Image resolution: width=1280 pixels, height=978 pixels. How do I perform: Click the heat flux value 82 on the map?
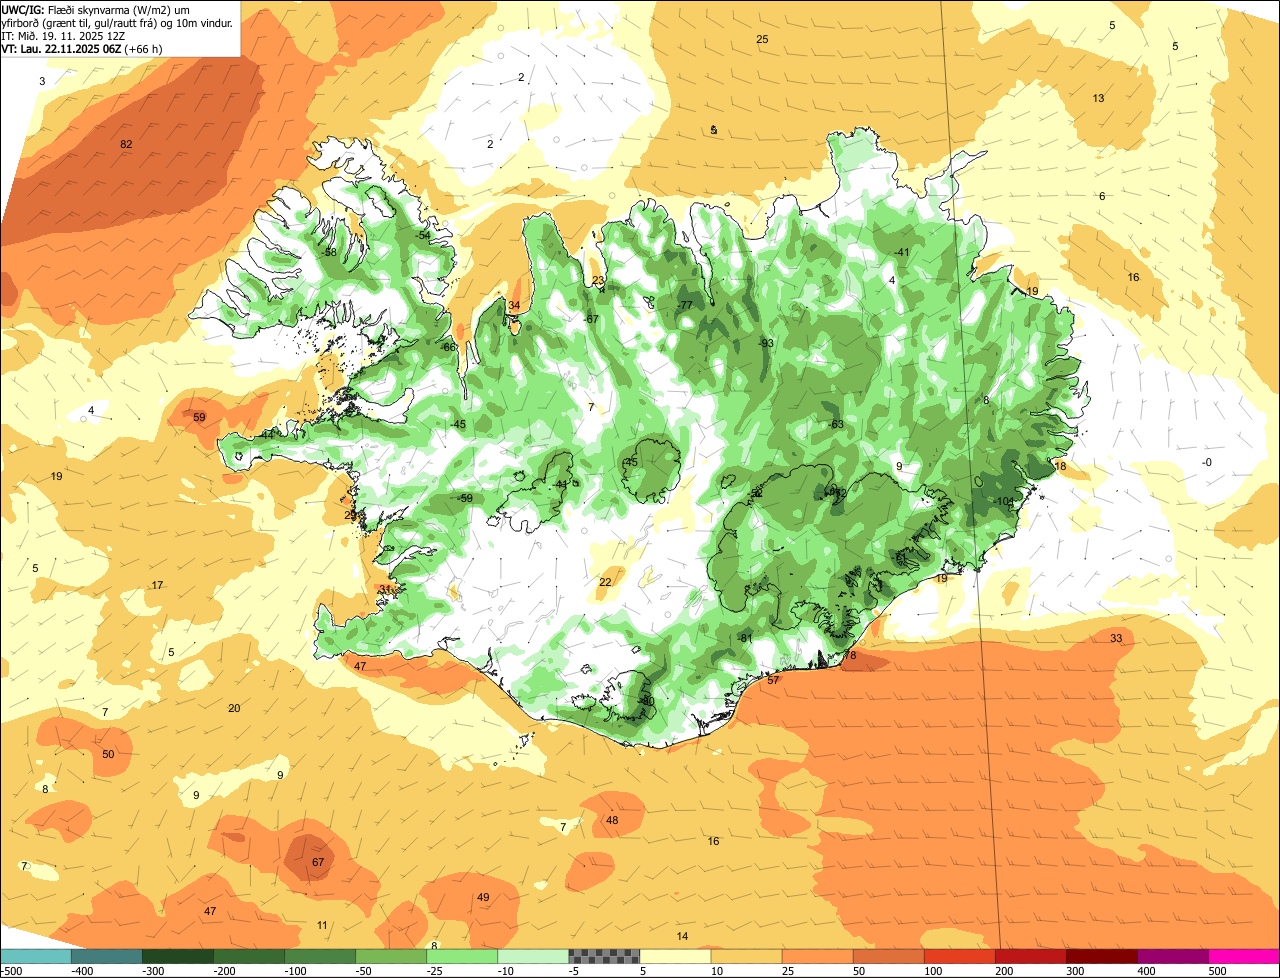point(126,145)
